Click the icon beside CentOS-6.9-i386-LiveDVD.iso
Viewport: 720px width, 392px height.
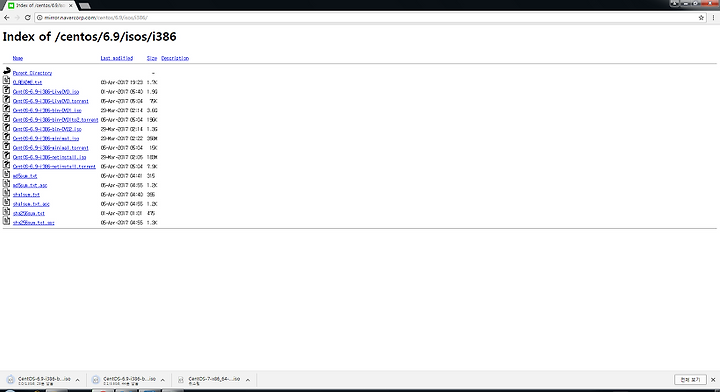coord(6,90)
